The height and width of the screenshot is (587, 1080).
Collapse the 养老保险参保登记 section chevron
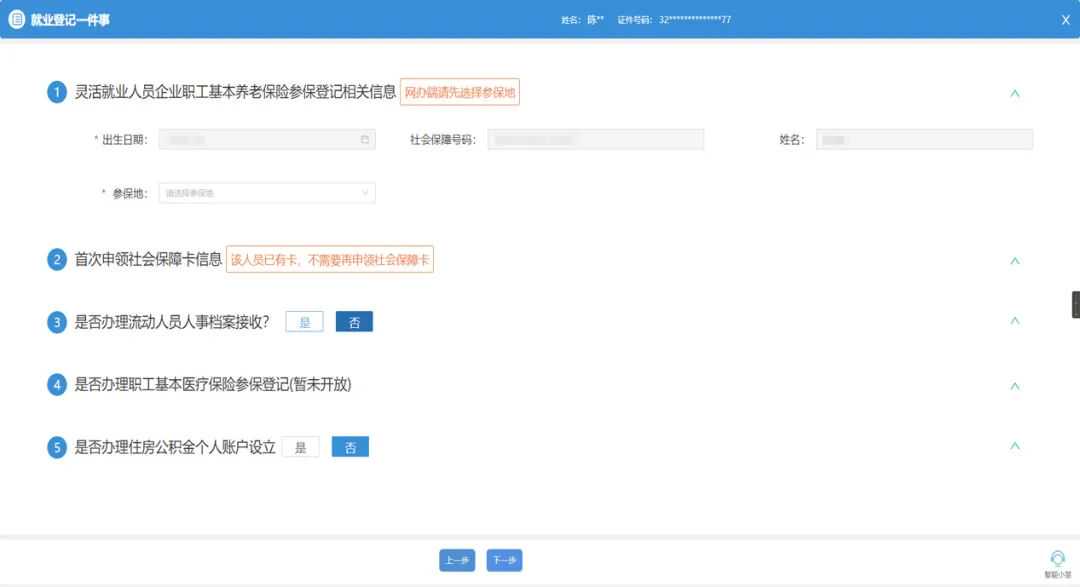(1015, 94)
